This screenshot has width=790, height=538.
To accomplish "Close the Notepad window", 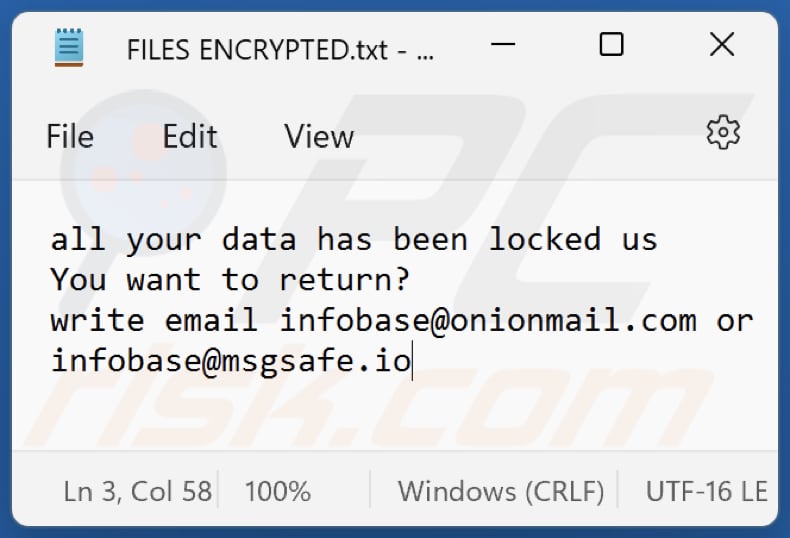I will coord(722,45).
